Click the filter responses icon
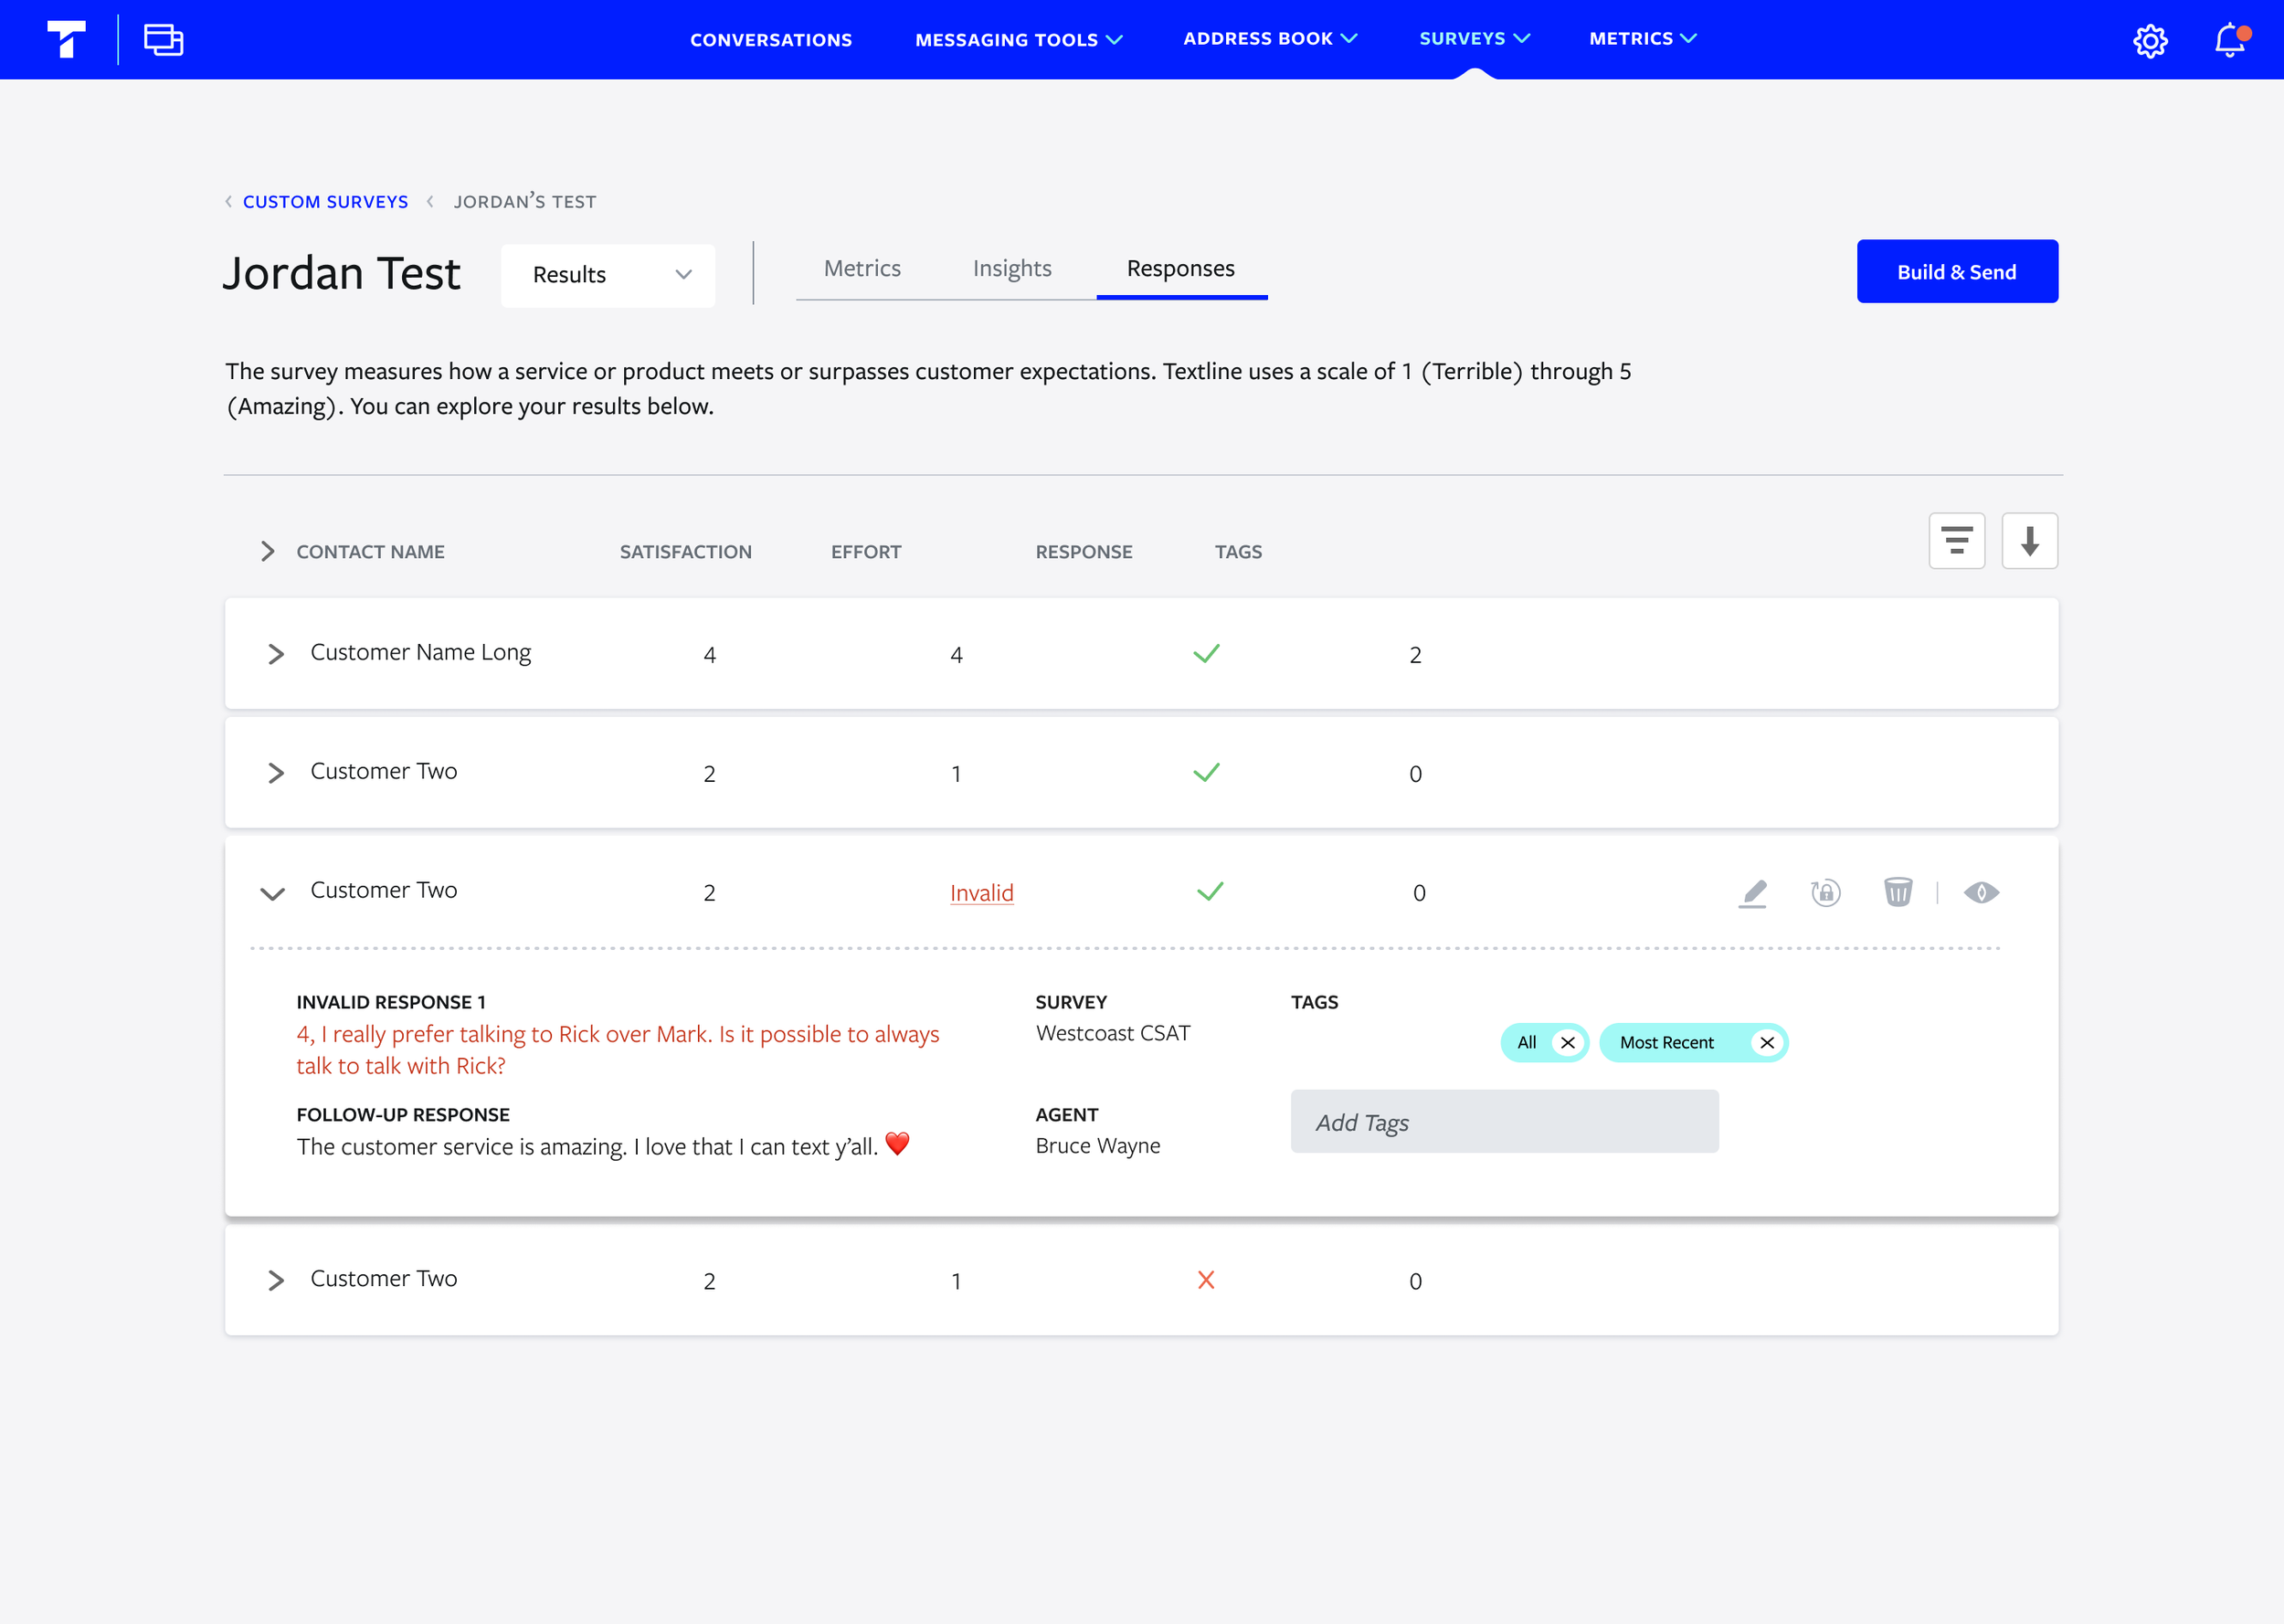The width and height of the screenshot is (2284, 1624). 1956,541
